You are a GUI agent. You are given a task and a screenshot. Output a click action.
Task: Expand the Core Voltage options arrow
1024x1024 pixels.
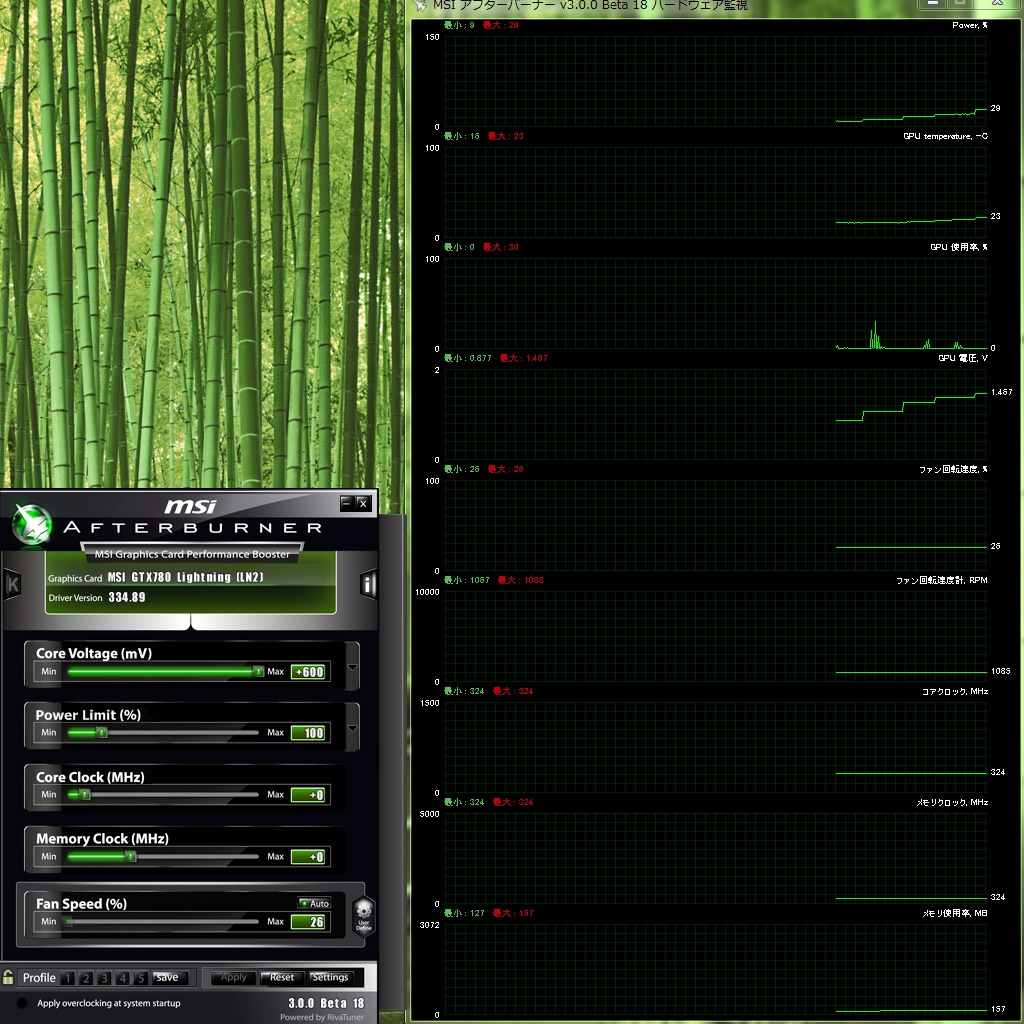tap(352, 667)
